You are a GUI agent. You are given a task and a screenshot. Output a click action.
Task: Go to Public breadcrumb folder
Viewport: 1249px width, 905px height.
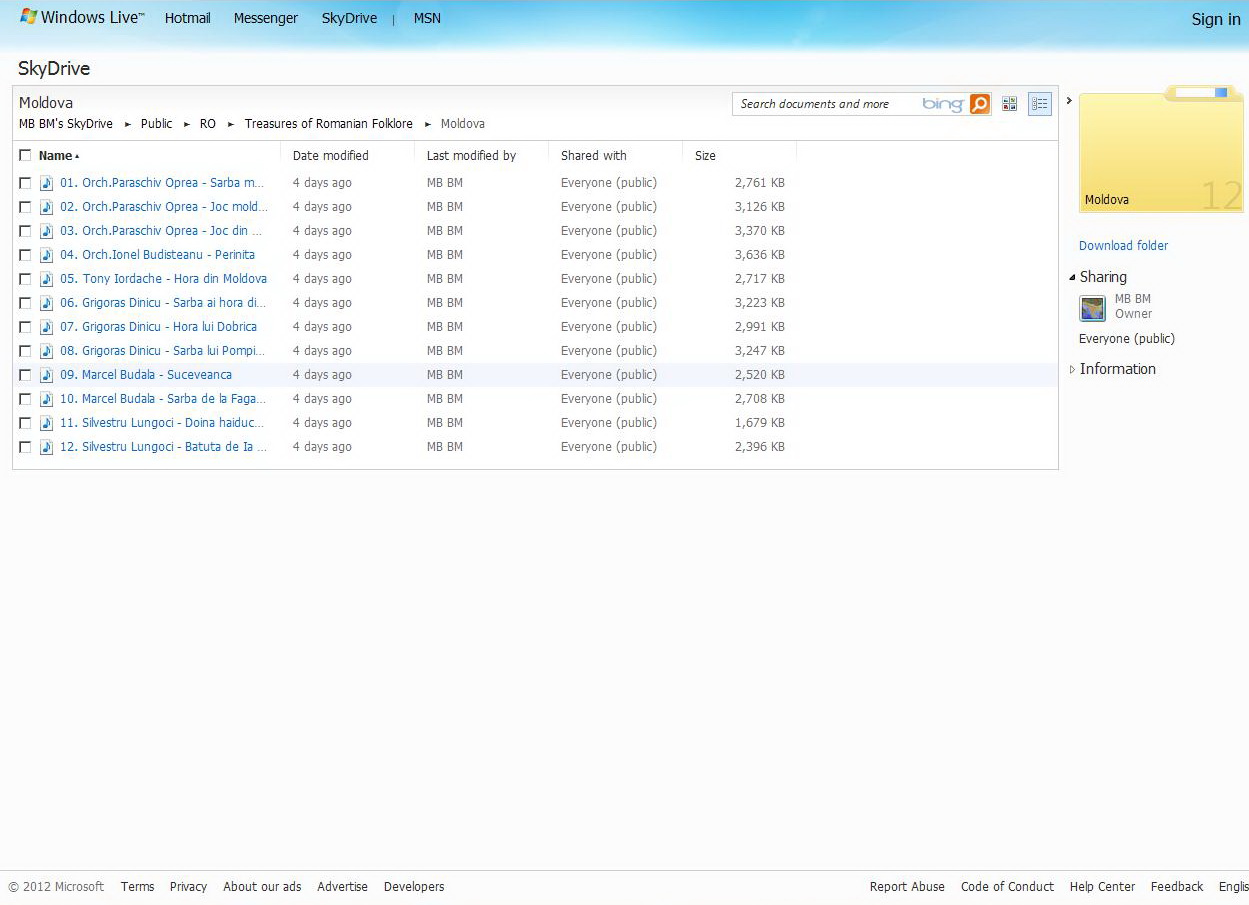(157, 124)
